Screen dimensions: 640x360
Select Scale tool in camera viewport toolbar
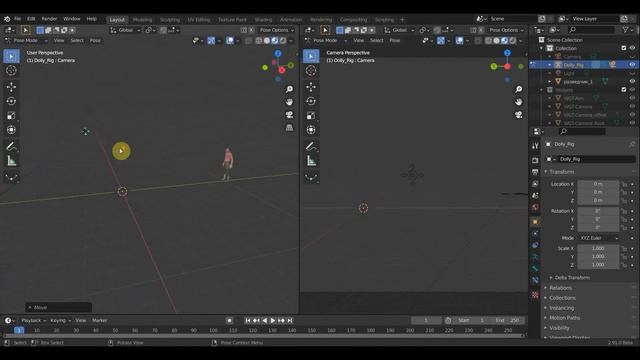click(x=311, y=116)
